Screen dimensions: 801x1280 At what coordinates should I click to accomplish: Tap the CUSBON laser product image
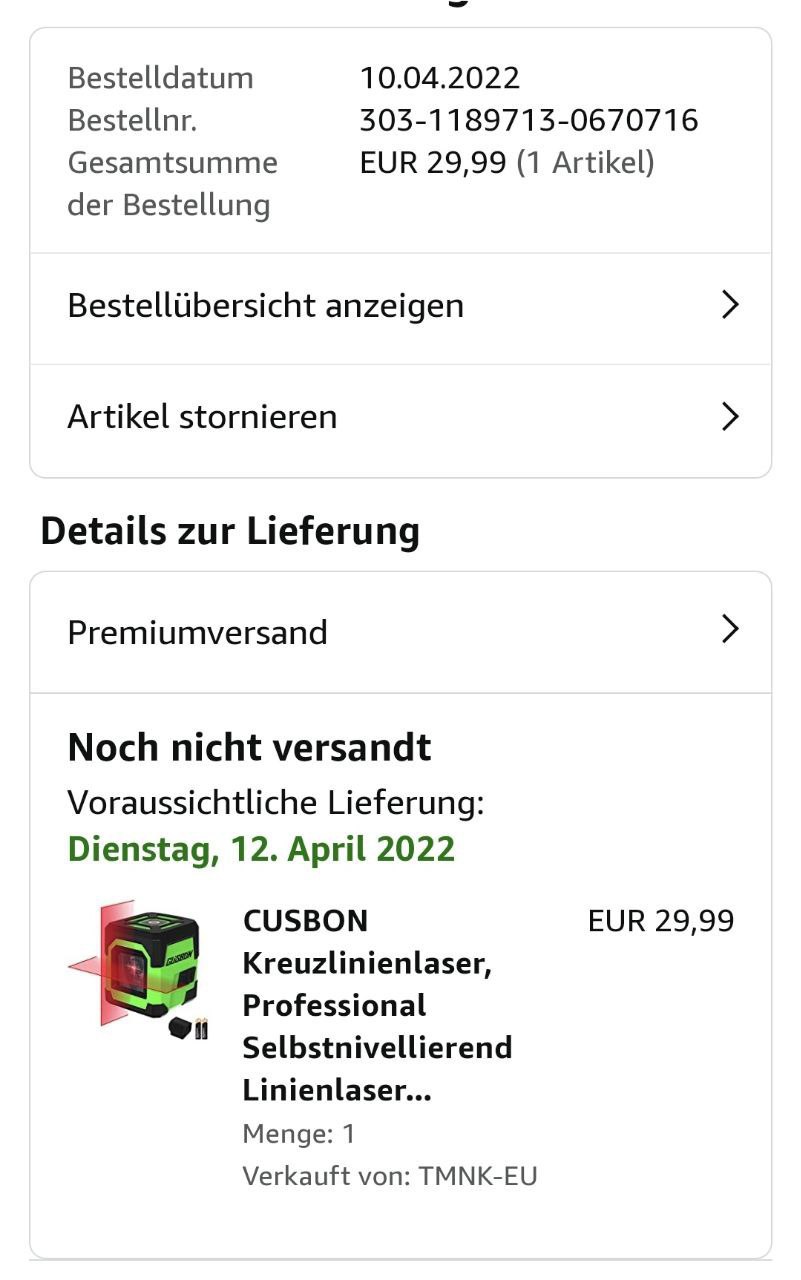pos(139,970)
